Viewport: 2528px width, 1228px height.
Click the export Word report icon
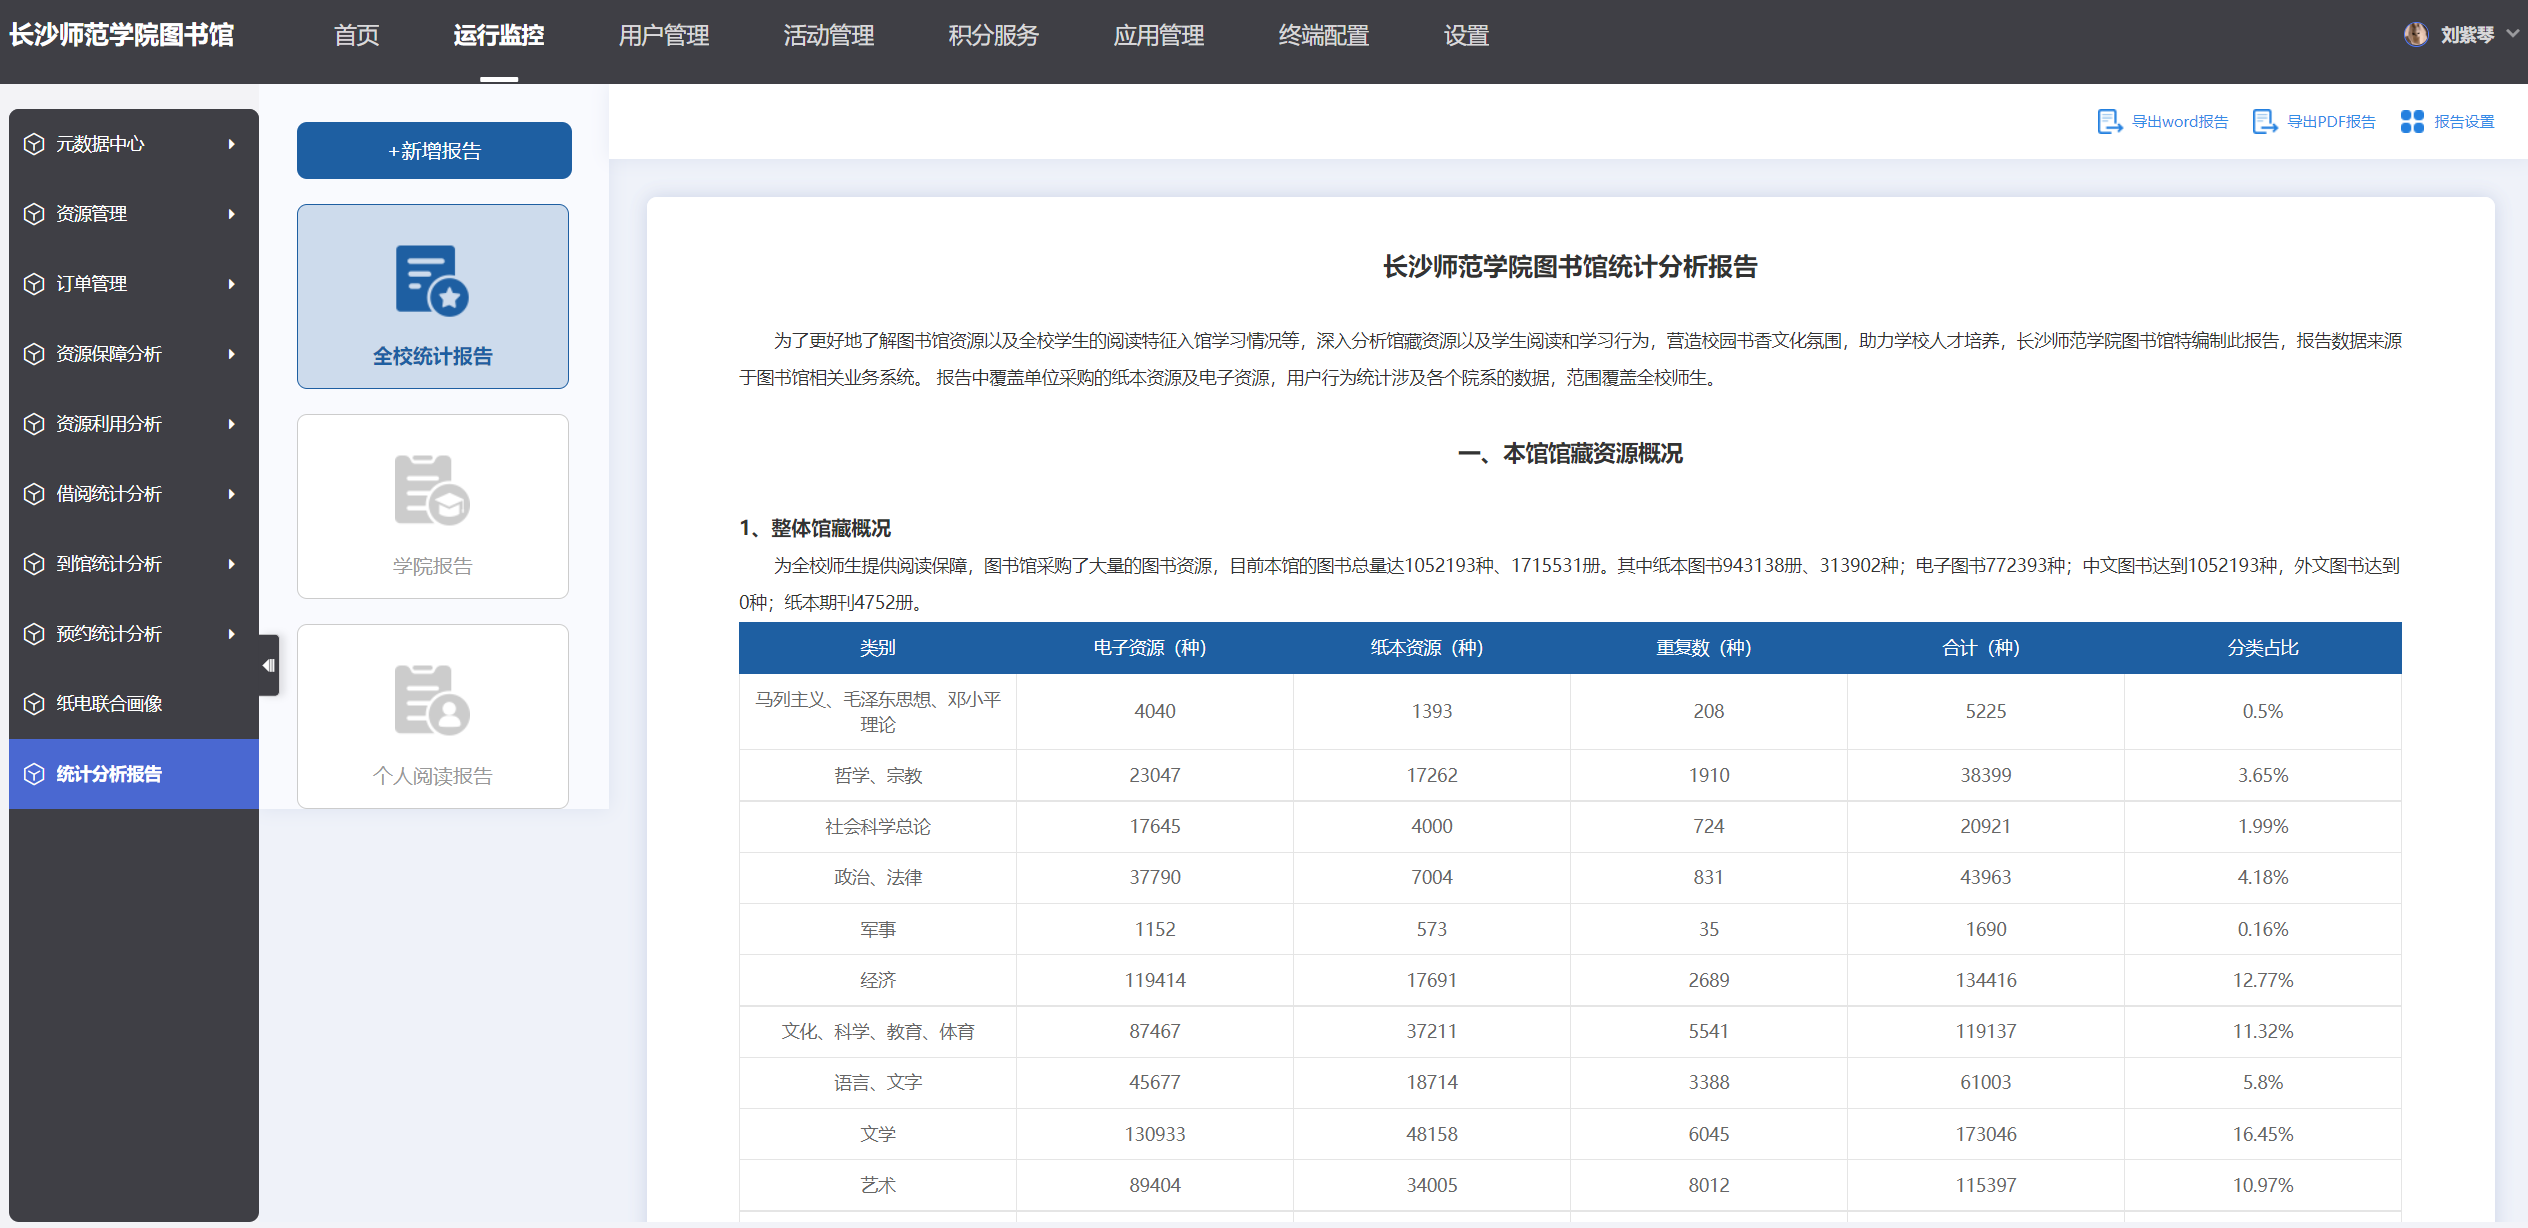pos(2109,122)
